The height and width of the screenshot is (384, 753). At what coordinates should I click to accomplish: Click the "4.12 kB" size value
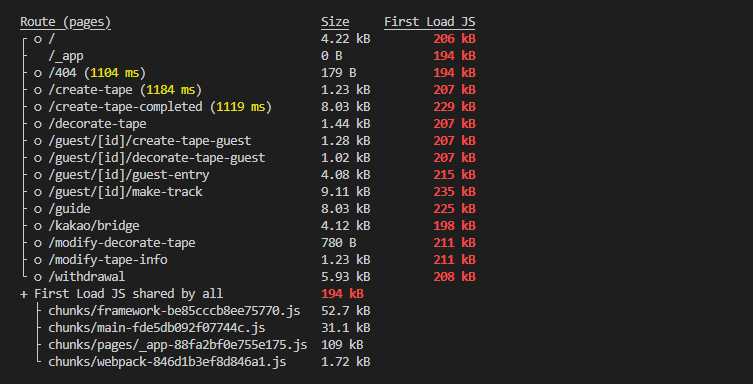(x=346, y=226)
